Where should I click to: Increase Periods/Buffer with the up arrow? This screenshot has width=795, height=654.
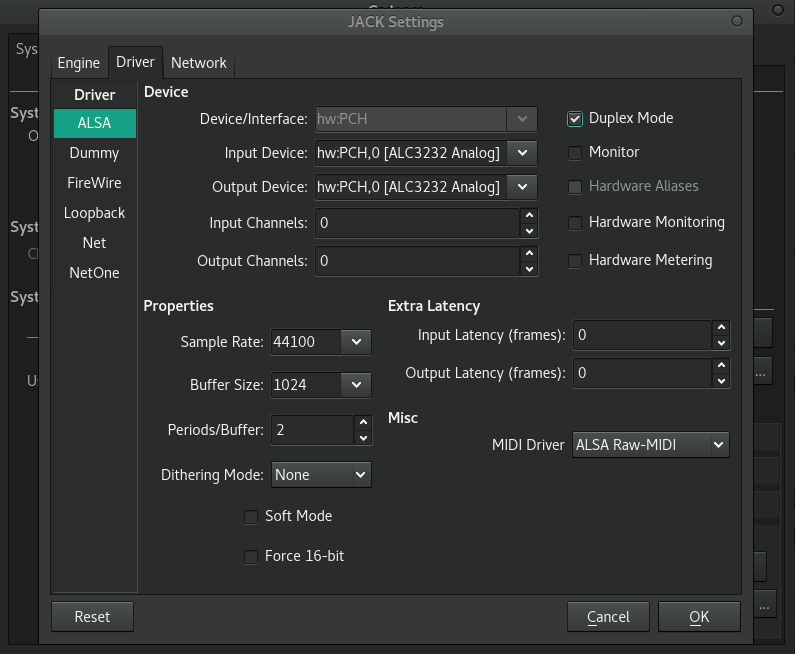point(362,423)
